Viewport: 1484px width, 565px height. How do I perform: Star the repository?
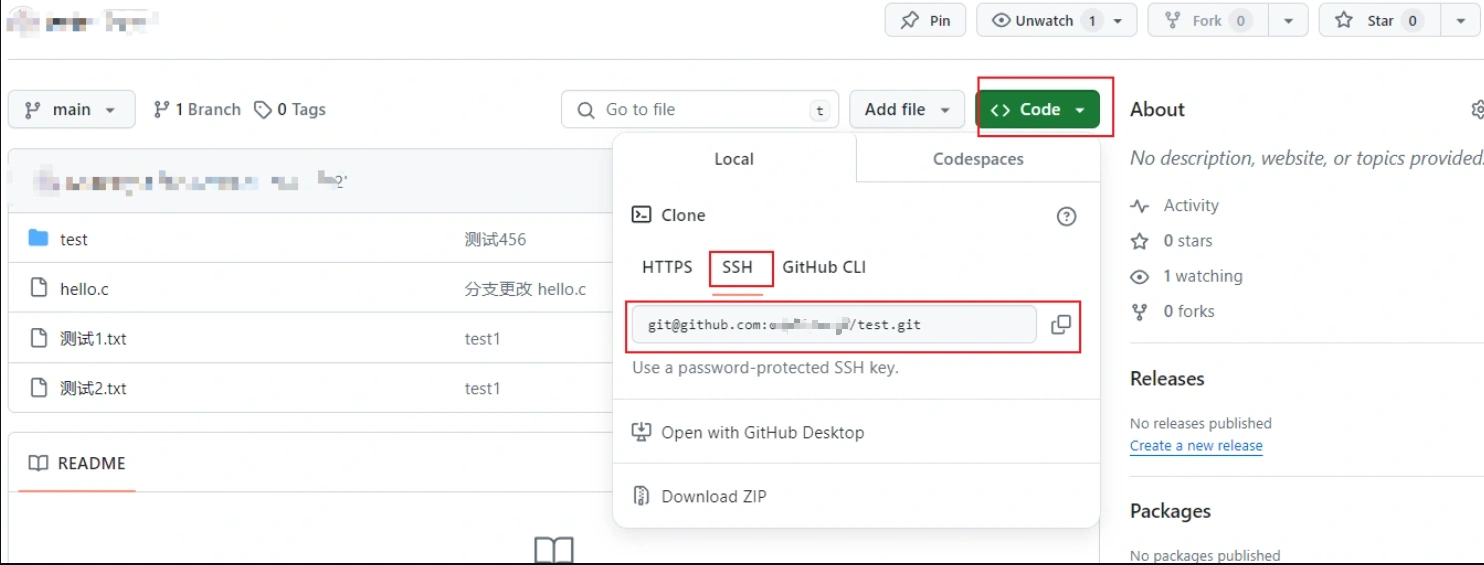point(1379,20)
